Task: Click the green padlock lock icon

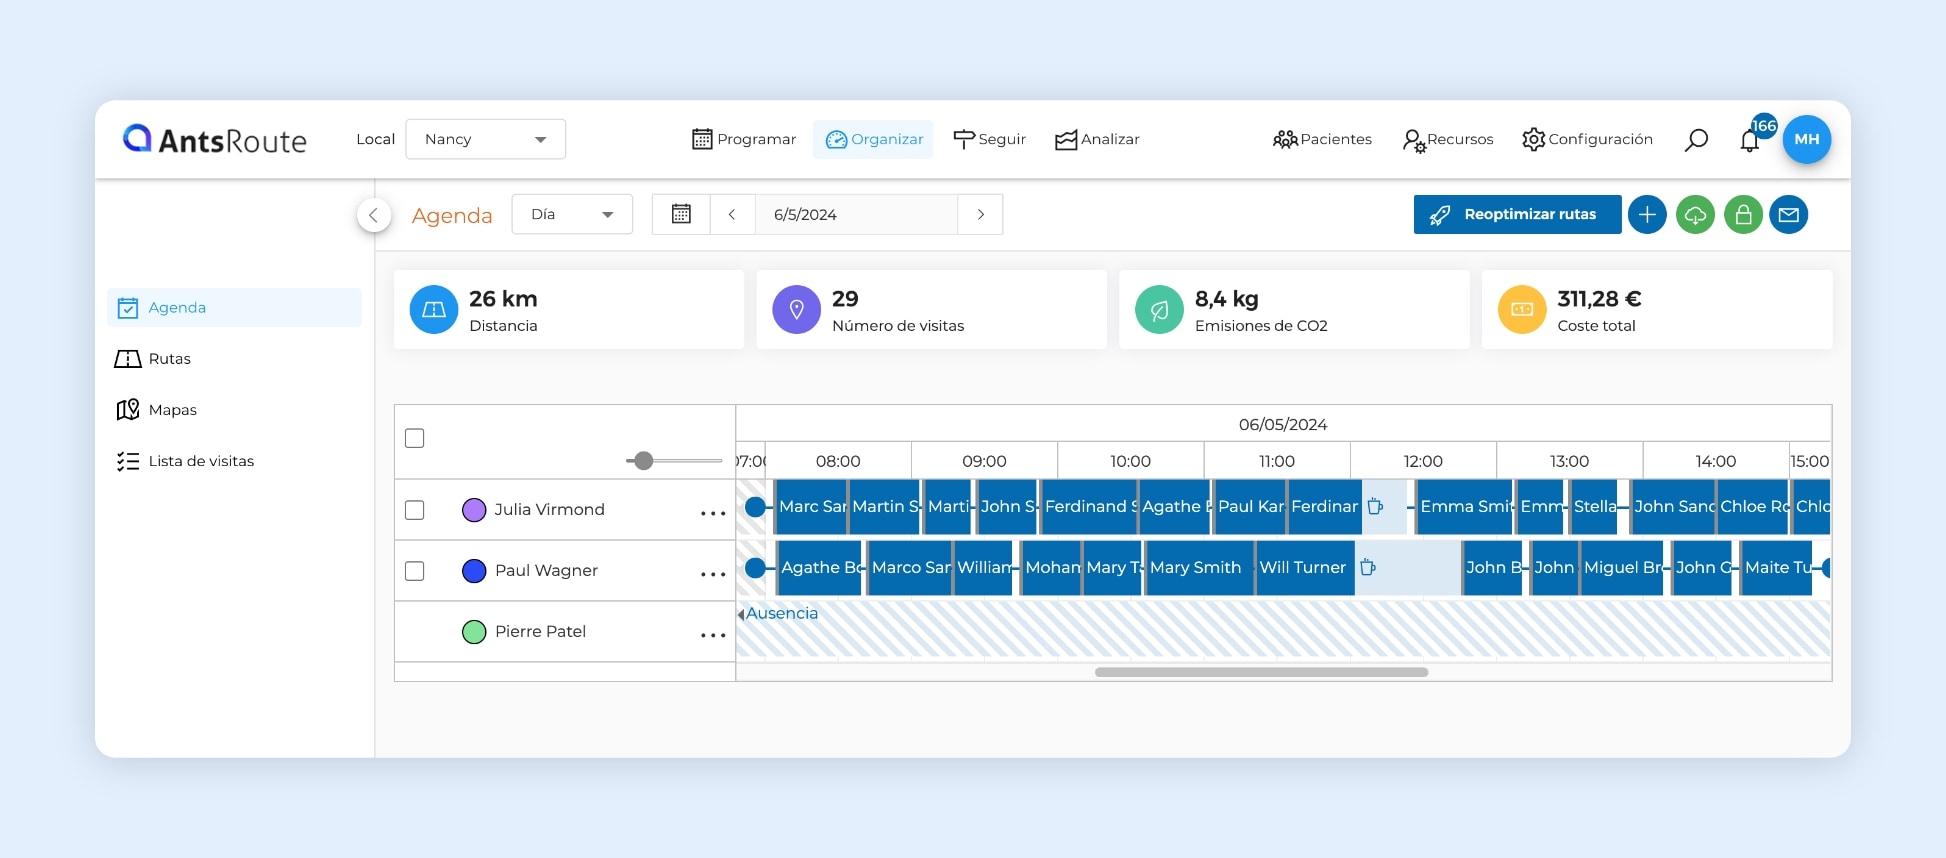Action: pos(1743,215)
